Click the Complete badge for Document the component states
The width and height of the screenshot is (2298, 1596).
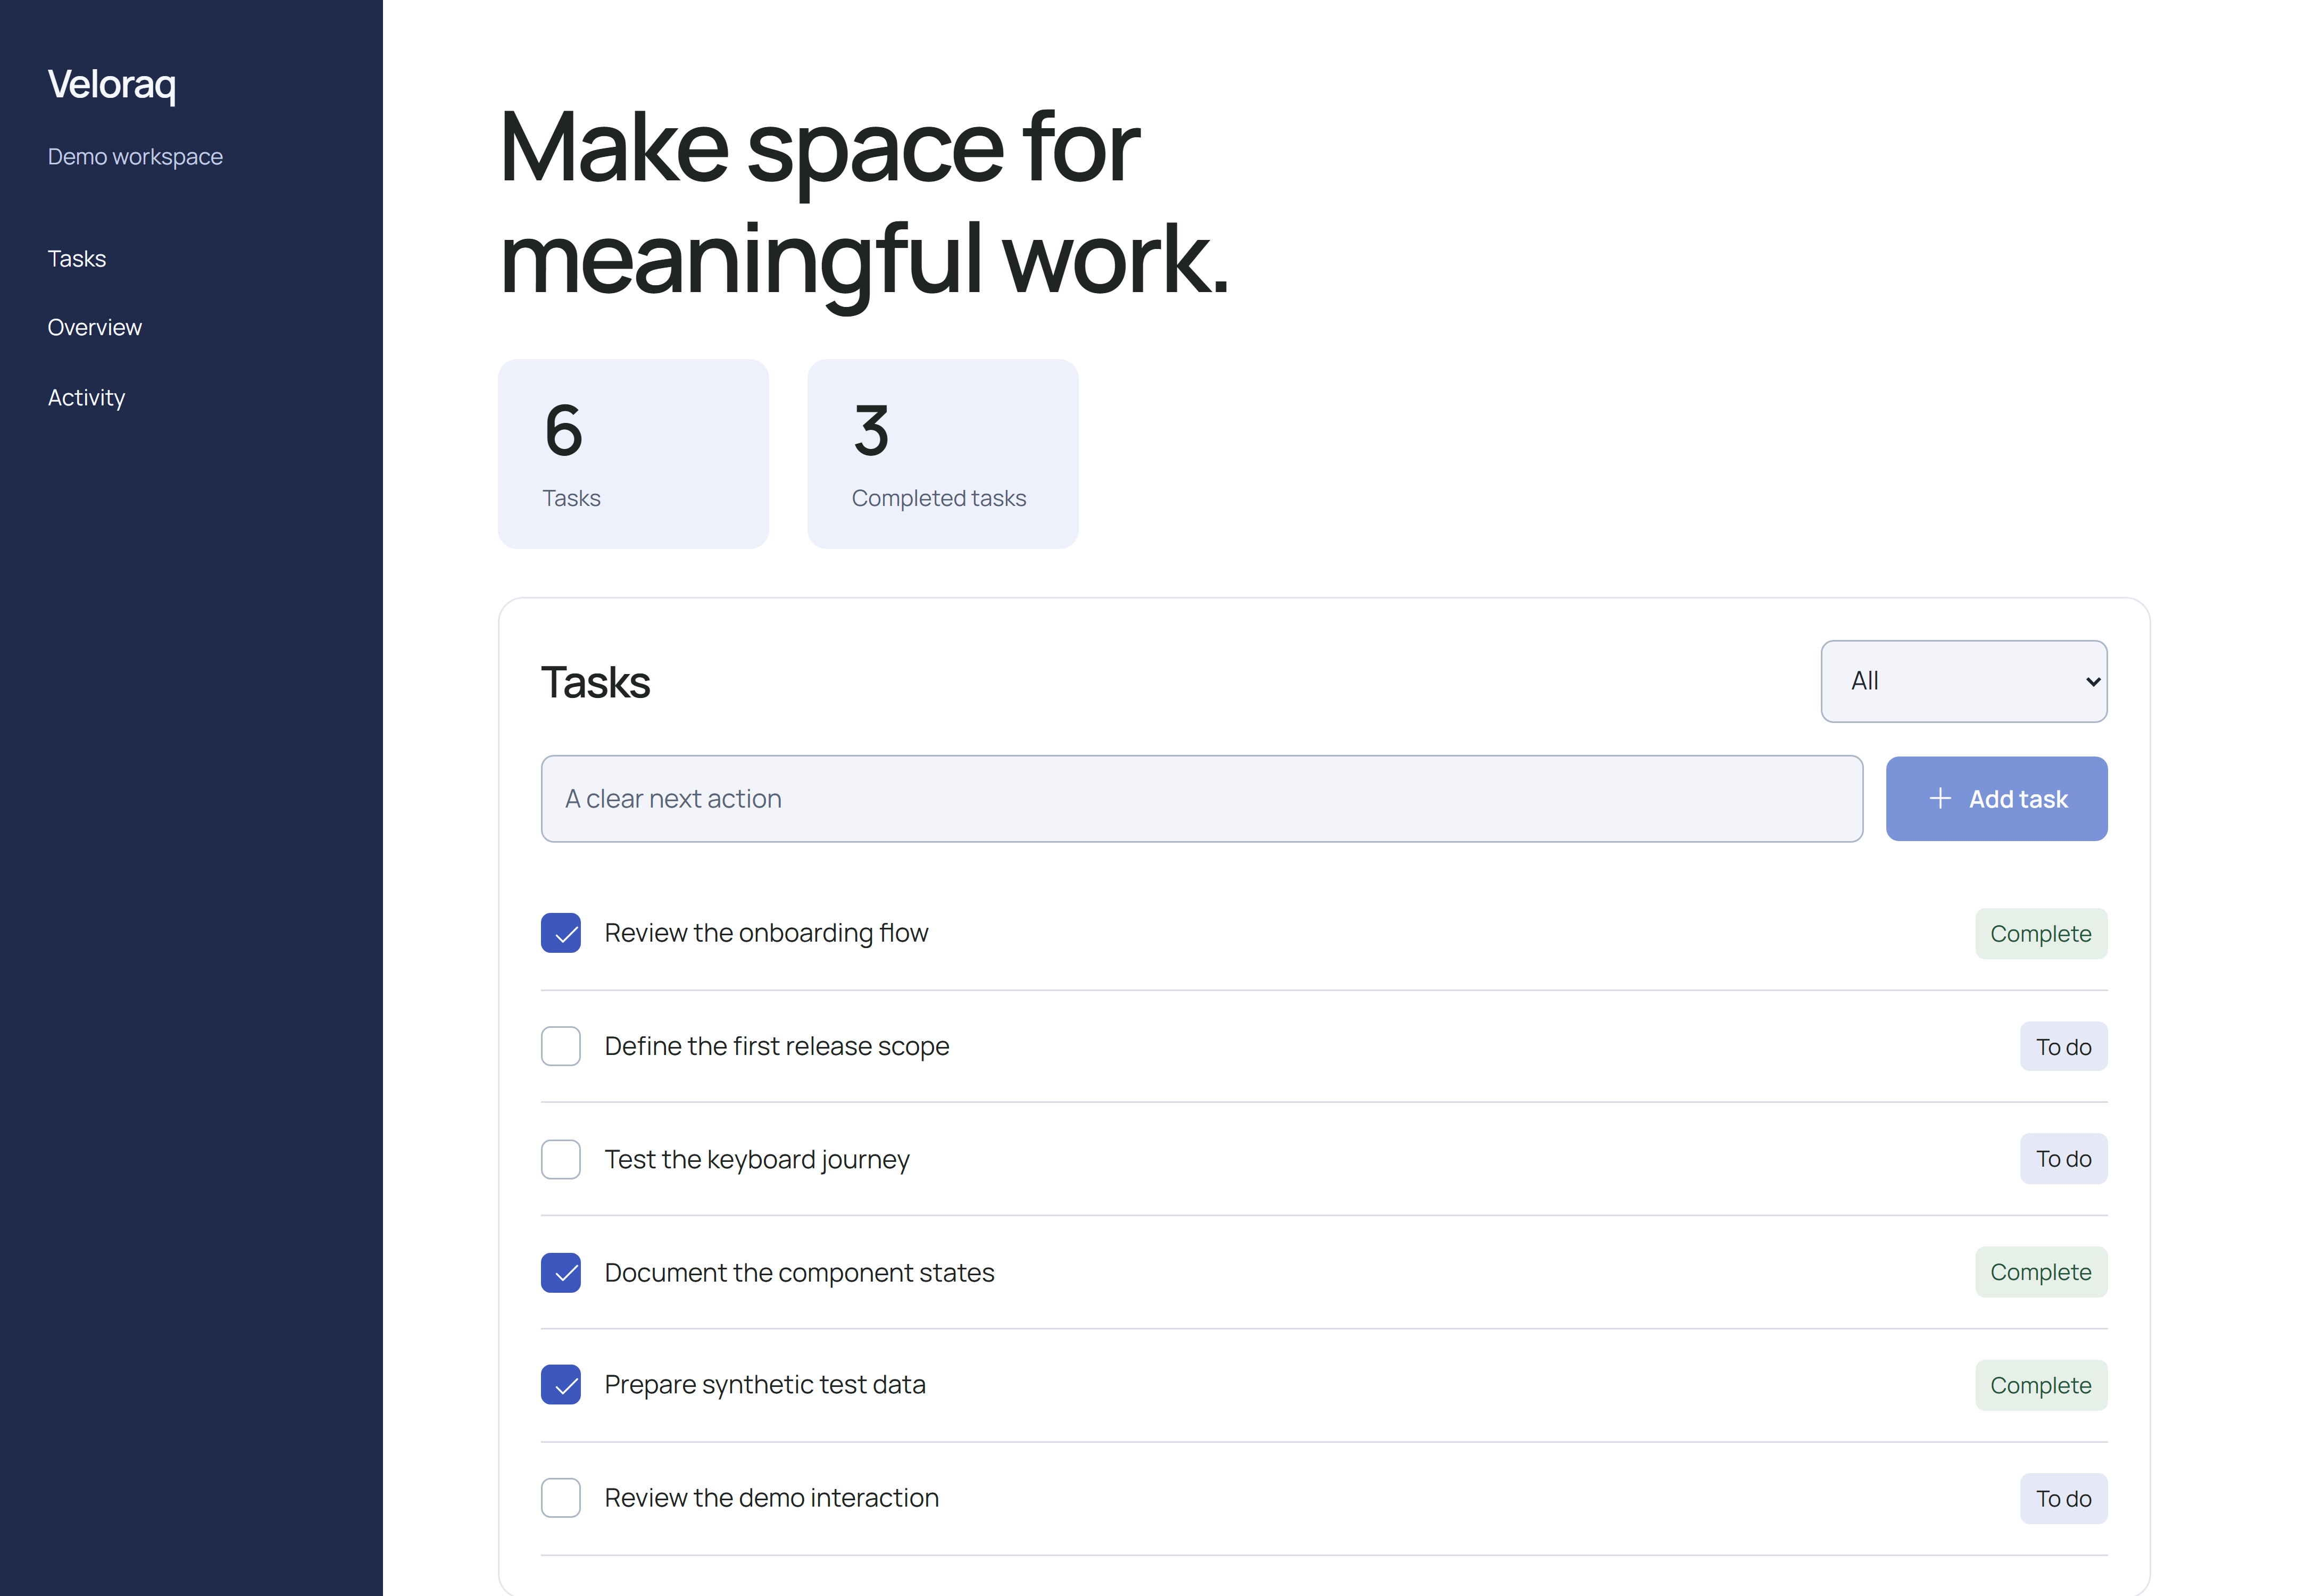(x=2040, y=1272)
